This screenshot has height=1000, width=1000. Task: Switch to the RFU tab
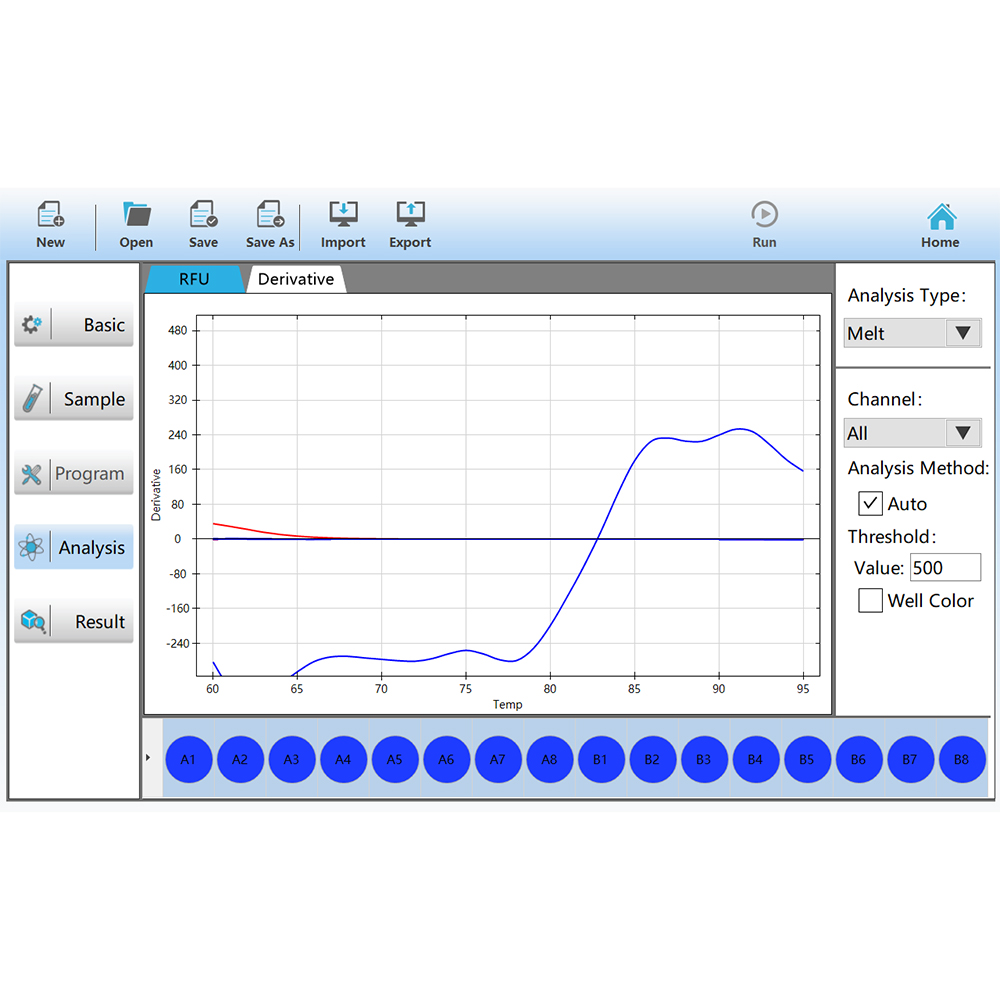click(x=194, y=279)
